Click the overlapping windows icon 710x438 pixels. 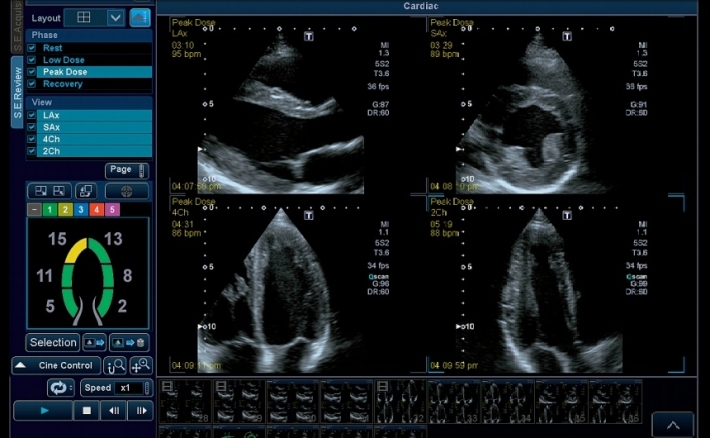click(x=86, y=190)
